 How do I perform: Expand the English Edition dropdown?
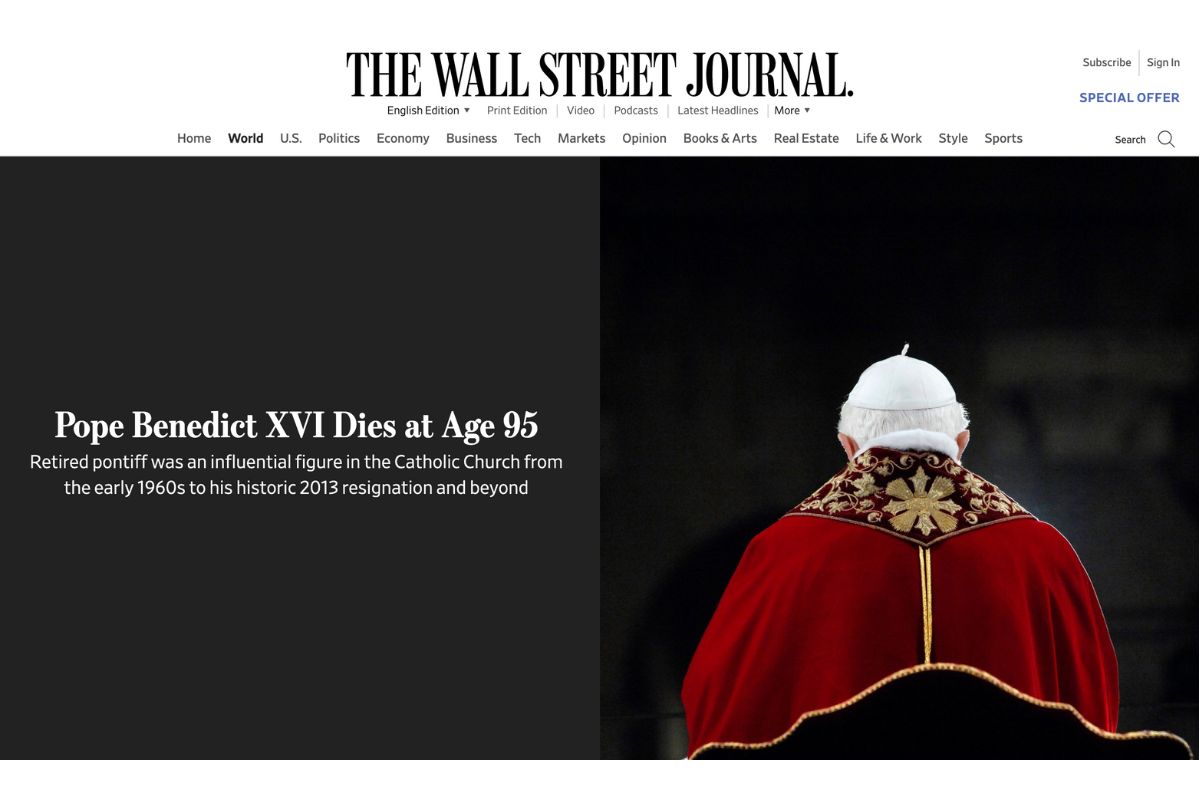click(429, 110)
